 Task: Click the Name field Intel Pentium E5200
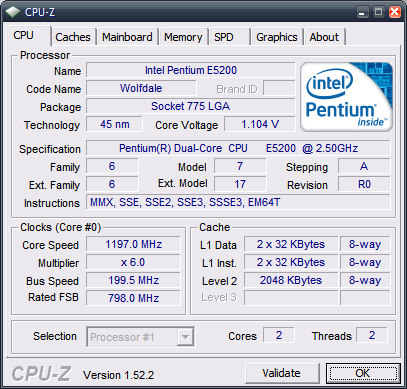point(191,70)
